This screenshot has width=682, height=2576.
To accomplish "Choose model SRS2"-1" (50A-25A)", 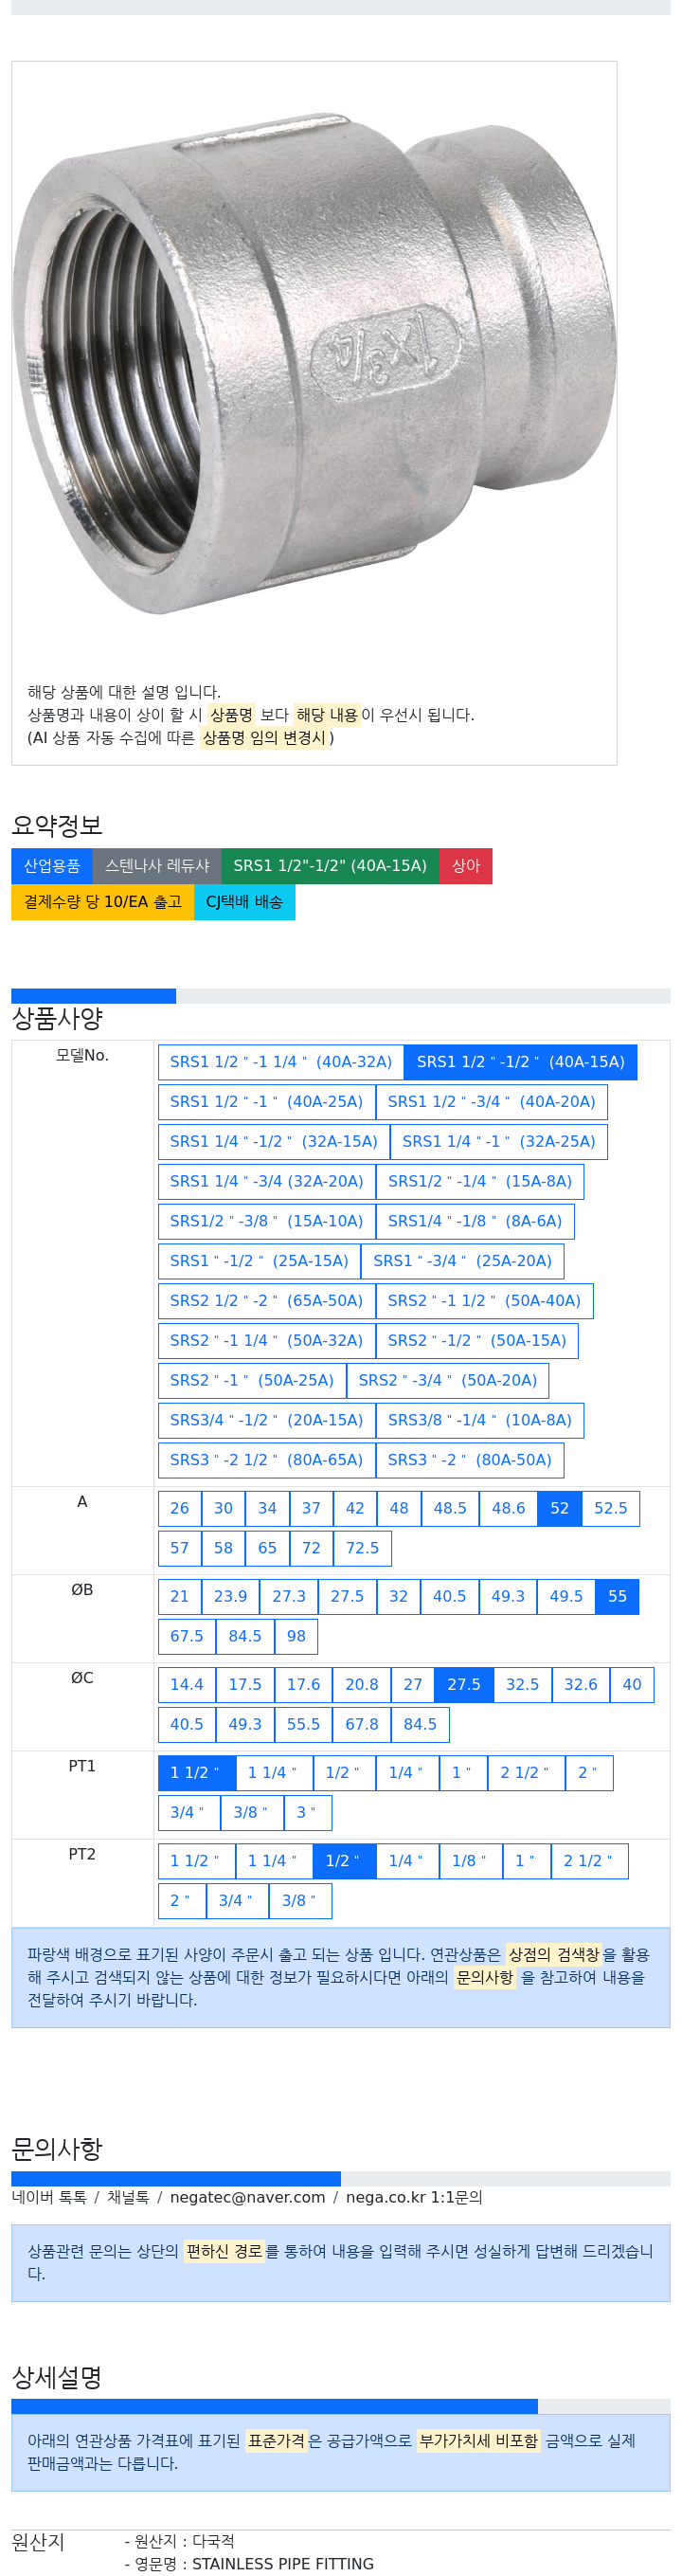I will coord(252,1380).
